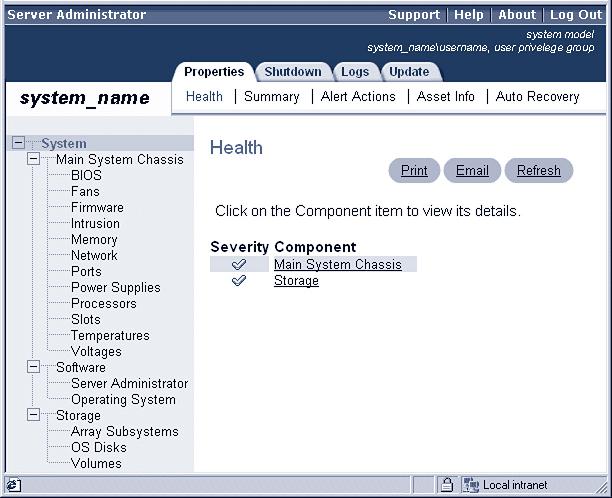The width and height of the screenshot is (612, 498).
Task: Collapse the Storage tree node
Action: tap(33, 415)
